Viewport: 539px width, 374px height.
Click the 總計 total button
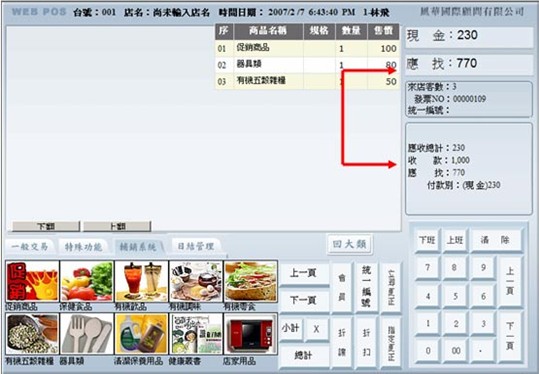point(304,355)
